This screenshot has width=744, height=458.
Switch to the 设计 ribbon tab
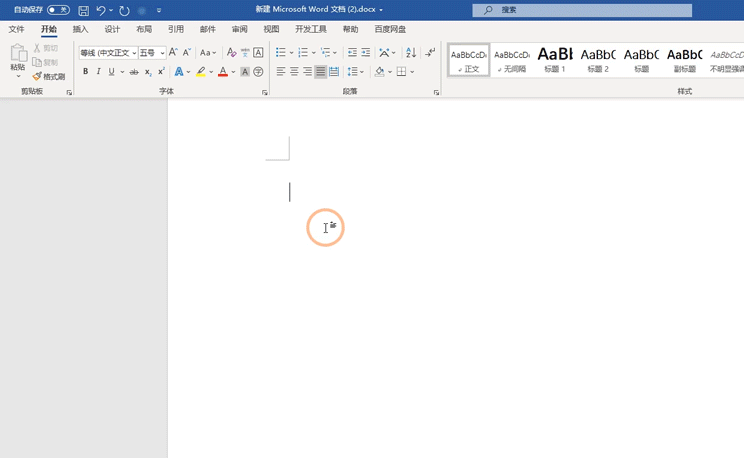pyautogui.click(x=112, y=29)
